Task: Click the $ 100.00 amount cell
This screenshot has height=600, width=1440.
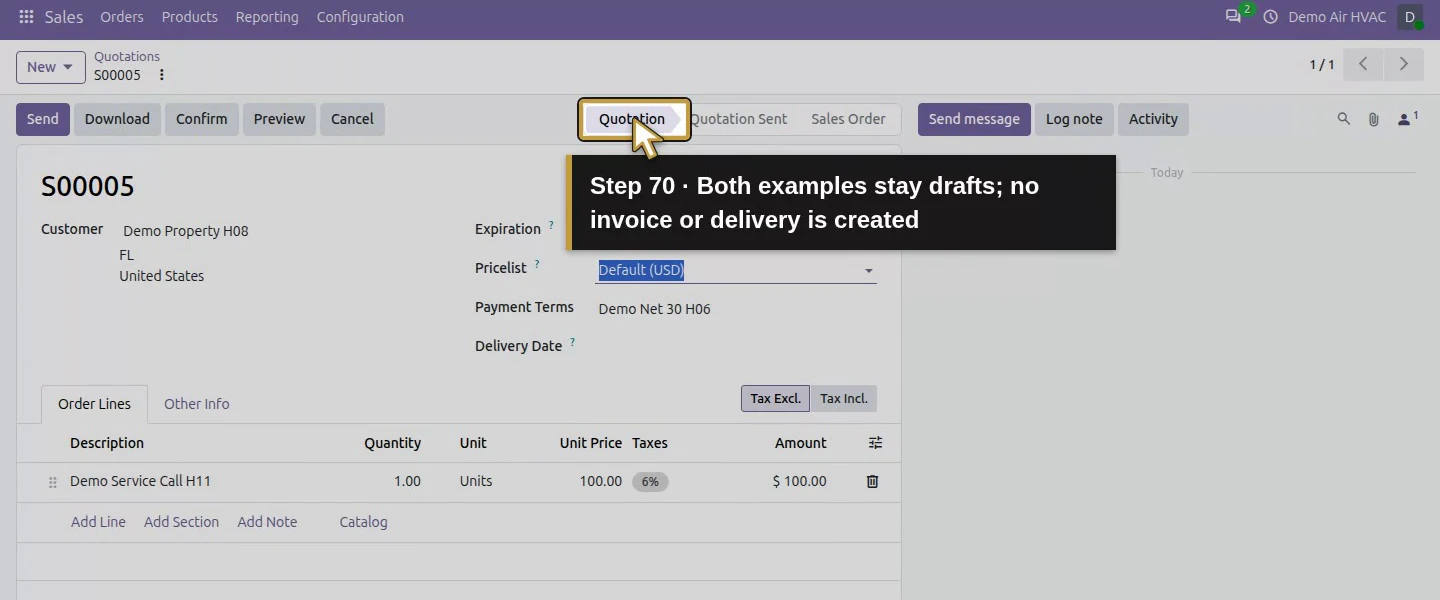Action: tap(799, 481)
